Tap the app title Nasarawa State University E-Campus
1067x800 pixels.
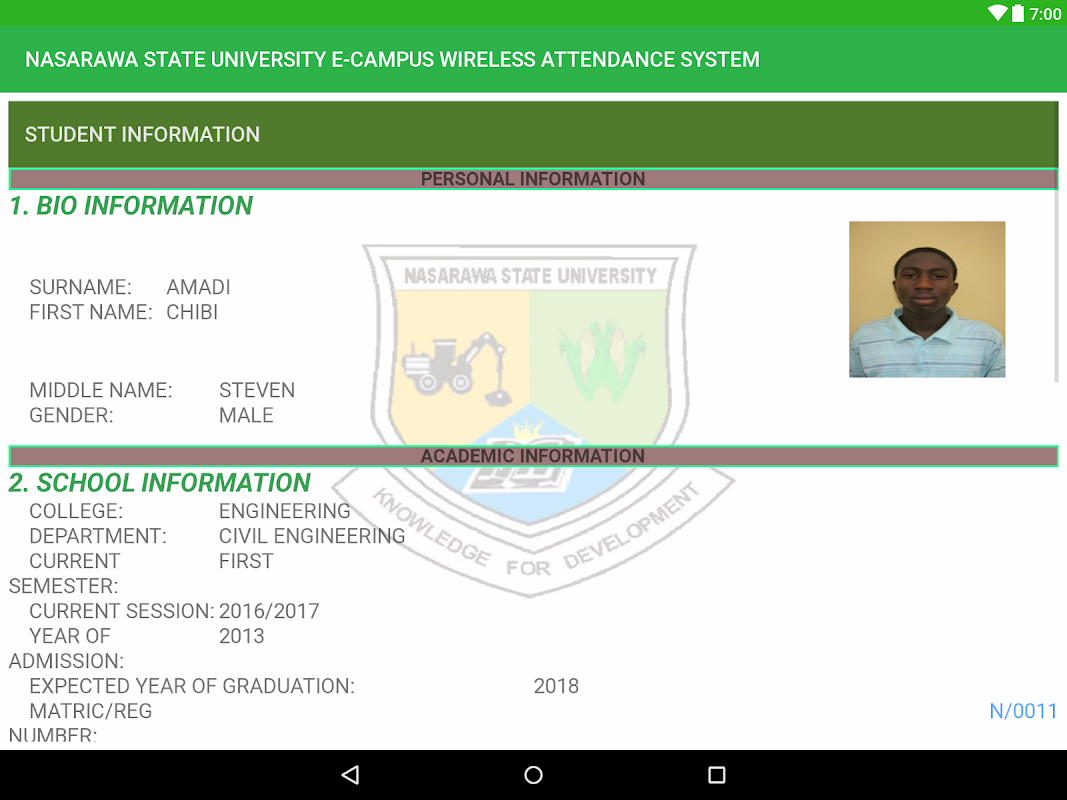[392, 59]
